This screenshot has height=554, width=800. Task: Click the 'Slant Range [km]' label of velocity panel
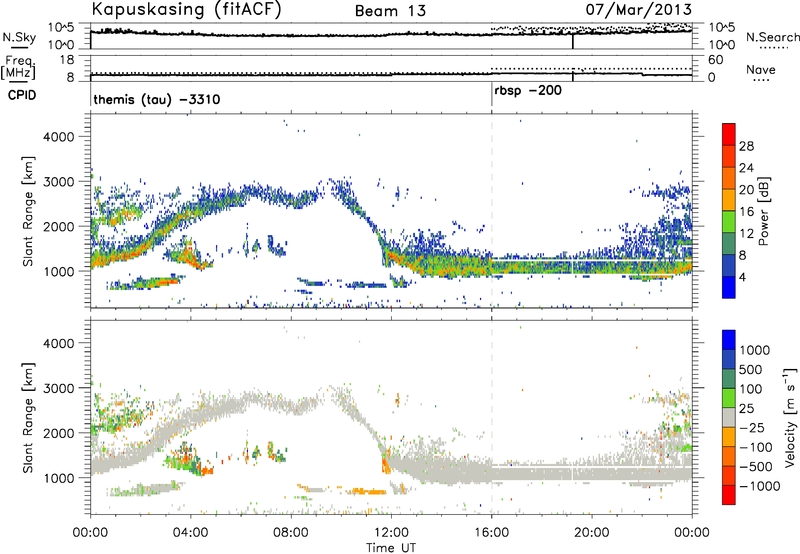pyautogui.click(x=28, y=418)
